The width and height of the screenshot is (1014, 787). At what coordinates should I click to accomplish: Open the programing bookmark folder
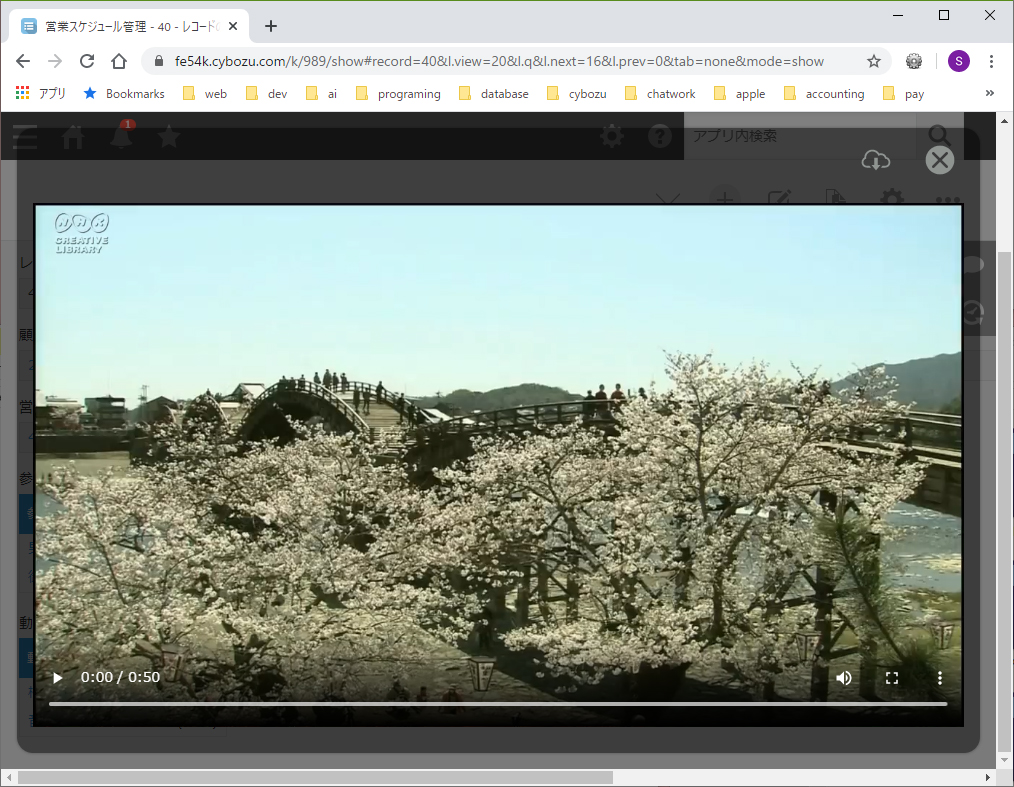pos(398,94)
